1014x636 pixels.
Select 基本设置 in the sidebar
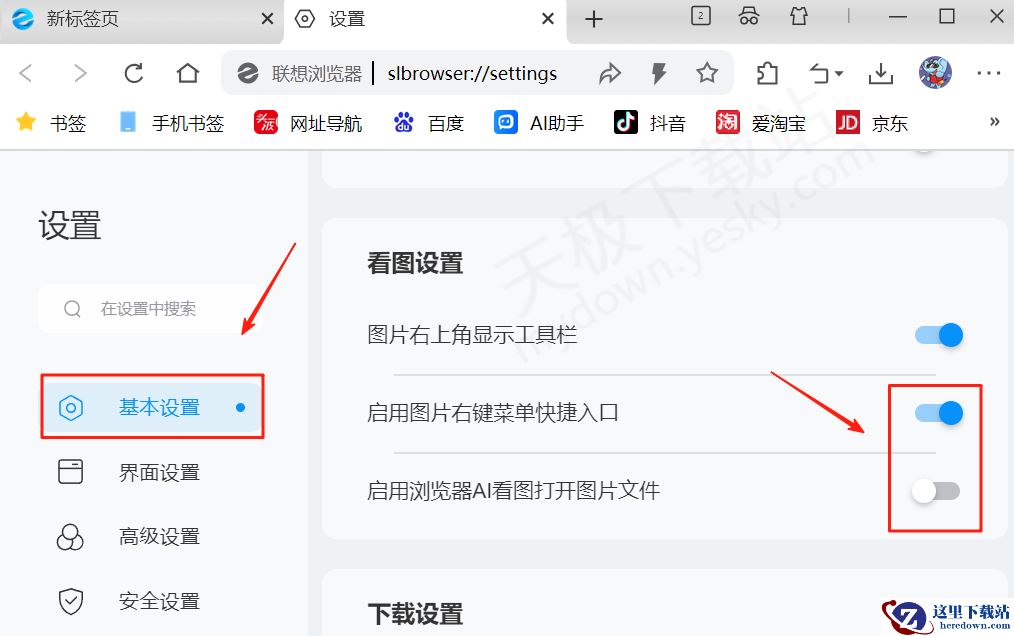[153, 407]
